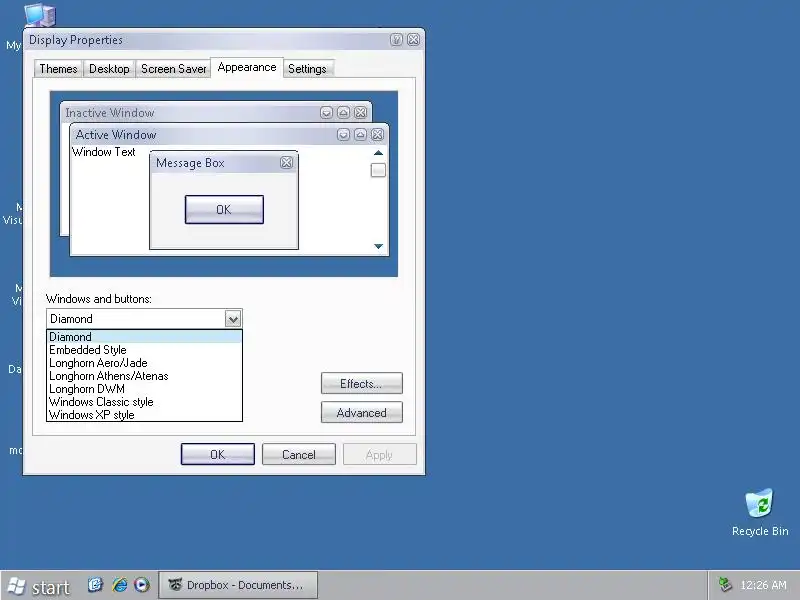
Task: Open the Screen Saver tab
Action: coord(173,69)
